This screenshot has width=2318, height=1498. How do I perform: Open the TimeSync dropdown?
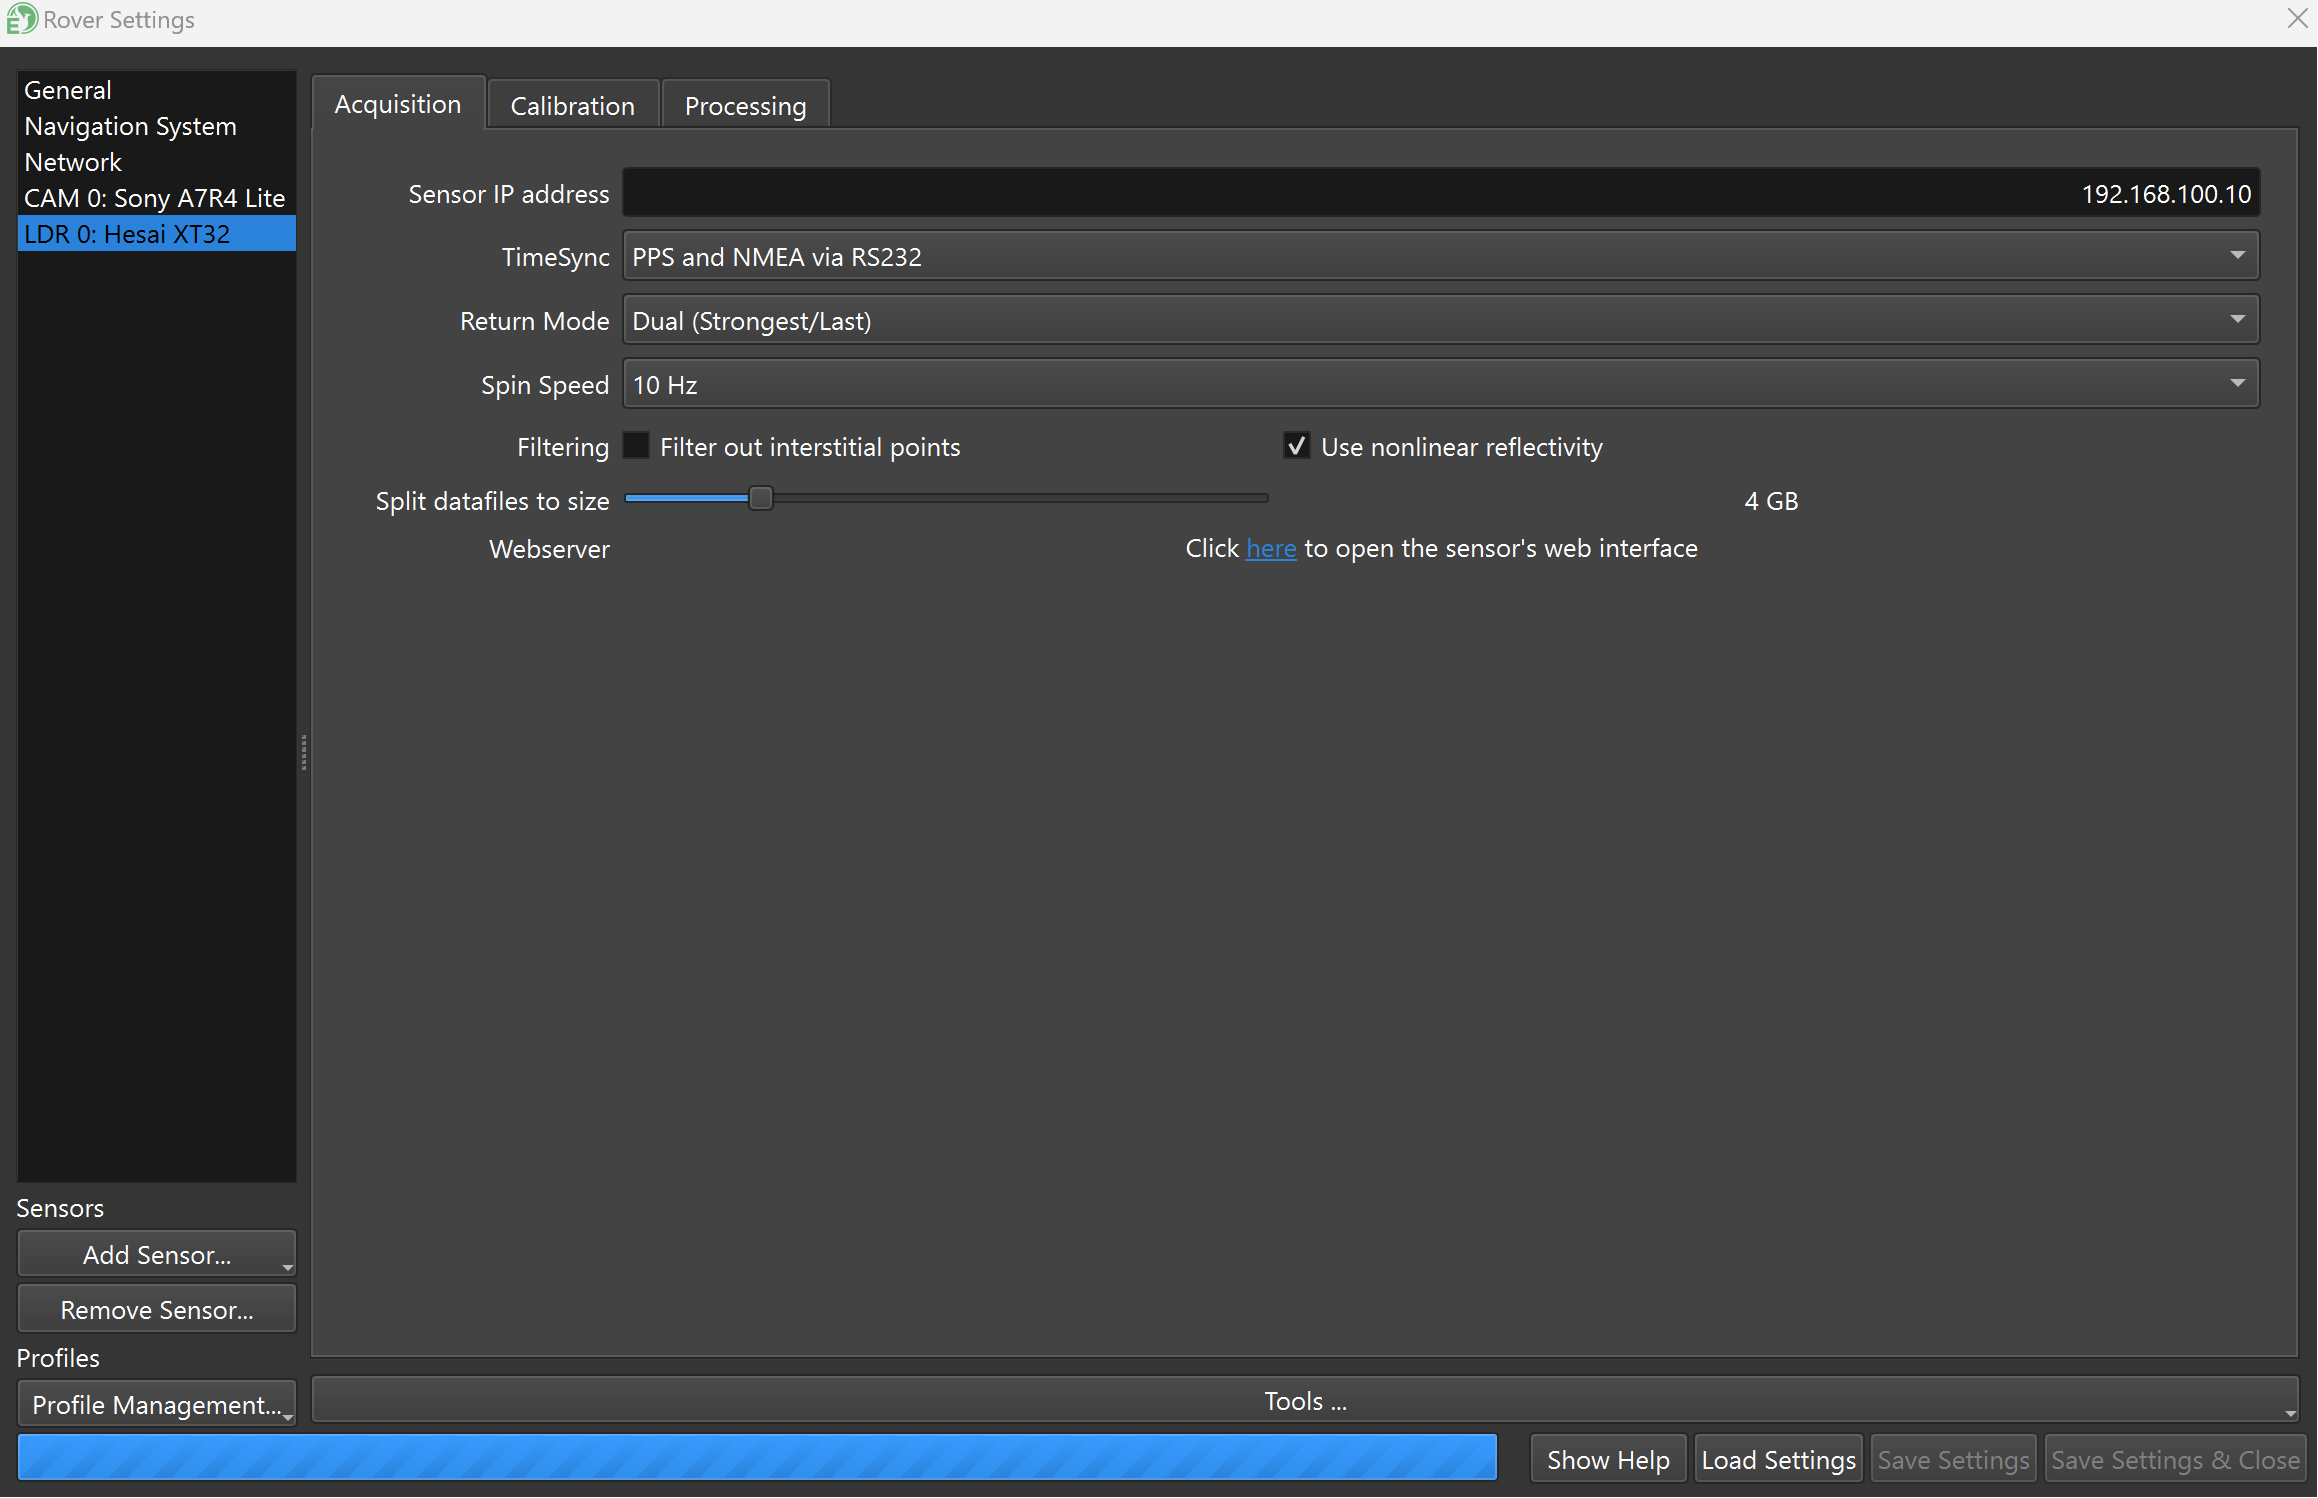(1440, 257)
